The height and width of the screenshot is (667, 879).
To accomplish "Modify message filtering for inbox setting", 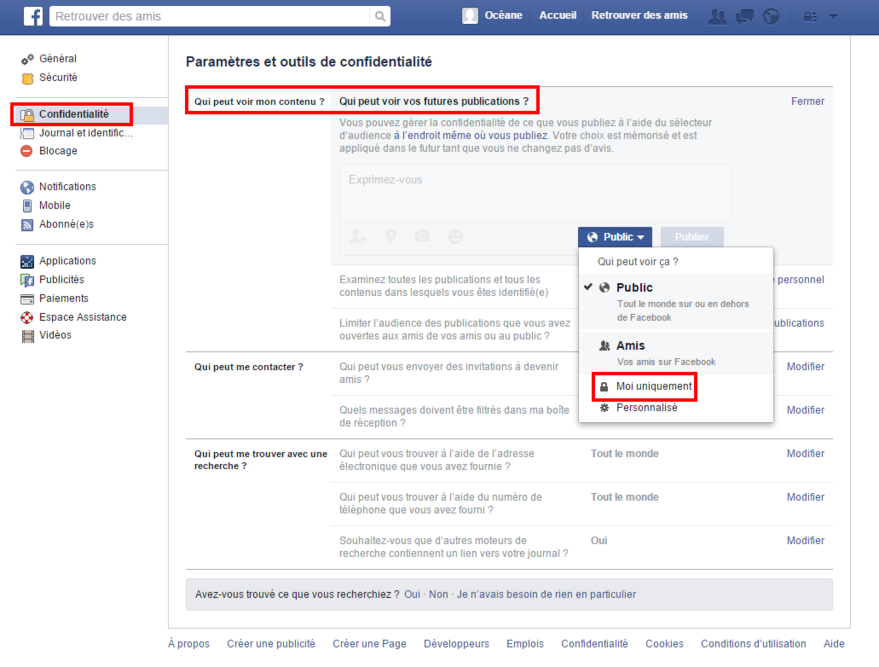I will 805,410.
